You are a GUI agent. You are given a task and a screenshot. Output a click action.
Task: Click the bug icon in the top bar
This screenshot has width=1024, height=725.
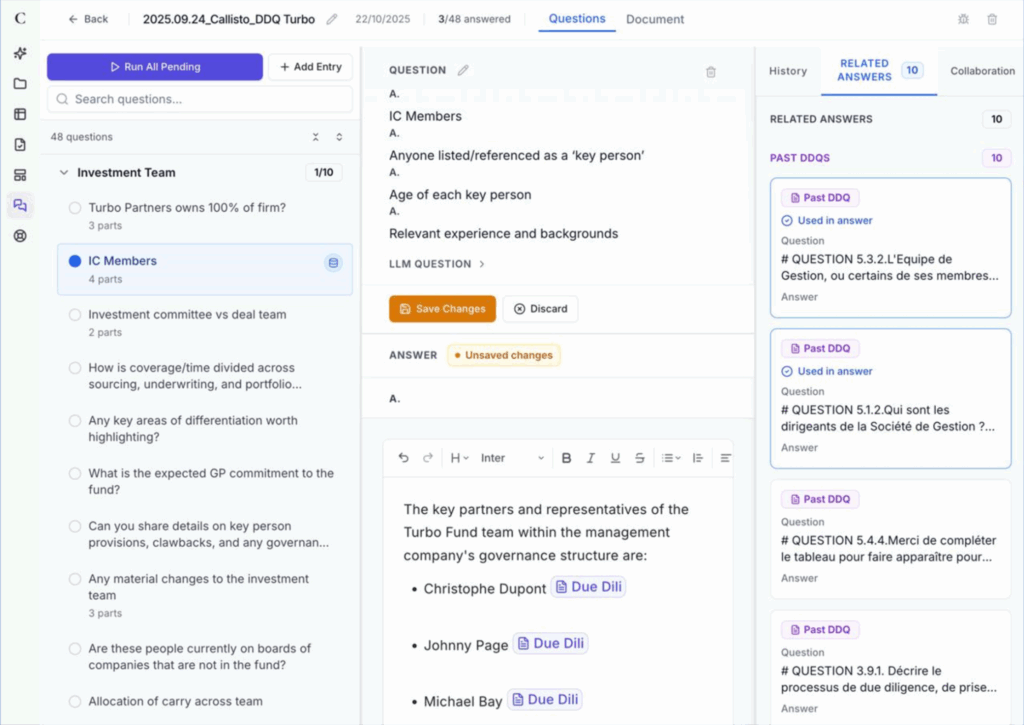coord(963,19)
